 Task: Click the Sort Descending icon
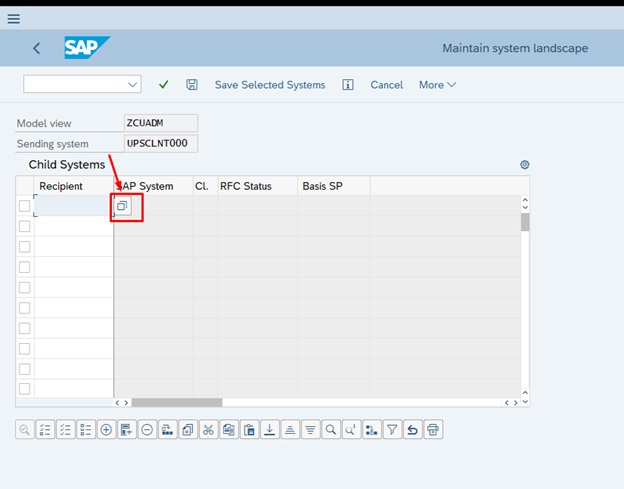point(310,430)
